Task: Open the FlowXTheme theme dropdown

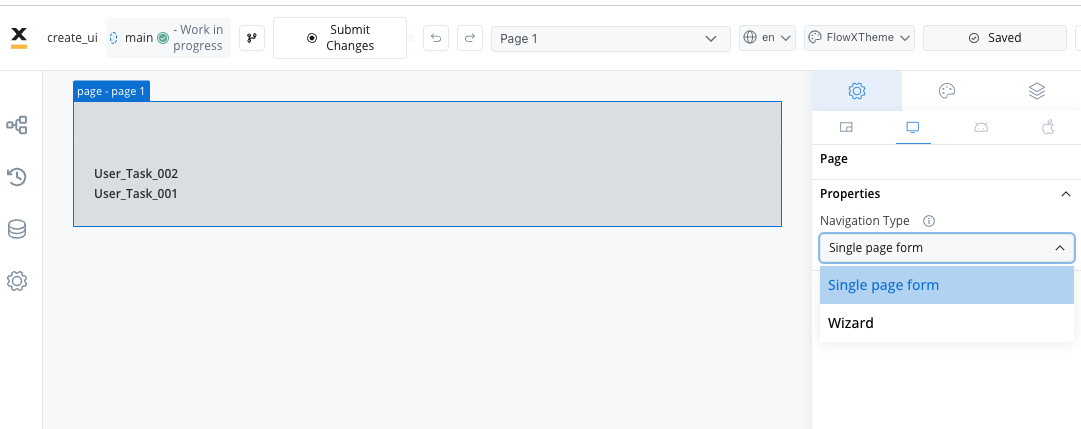Action: (859, 38)
